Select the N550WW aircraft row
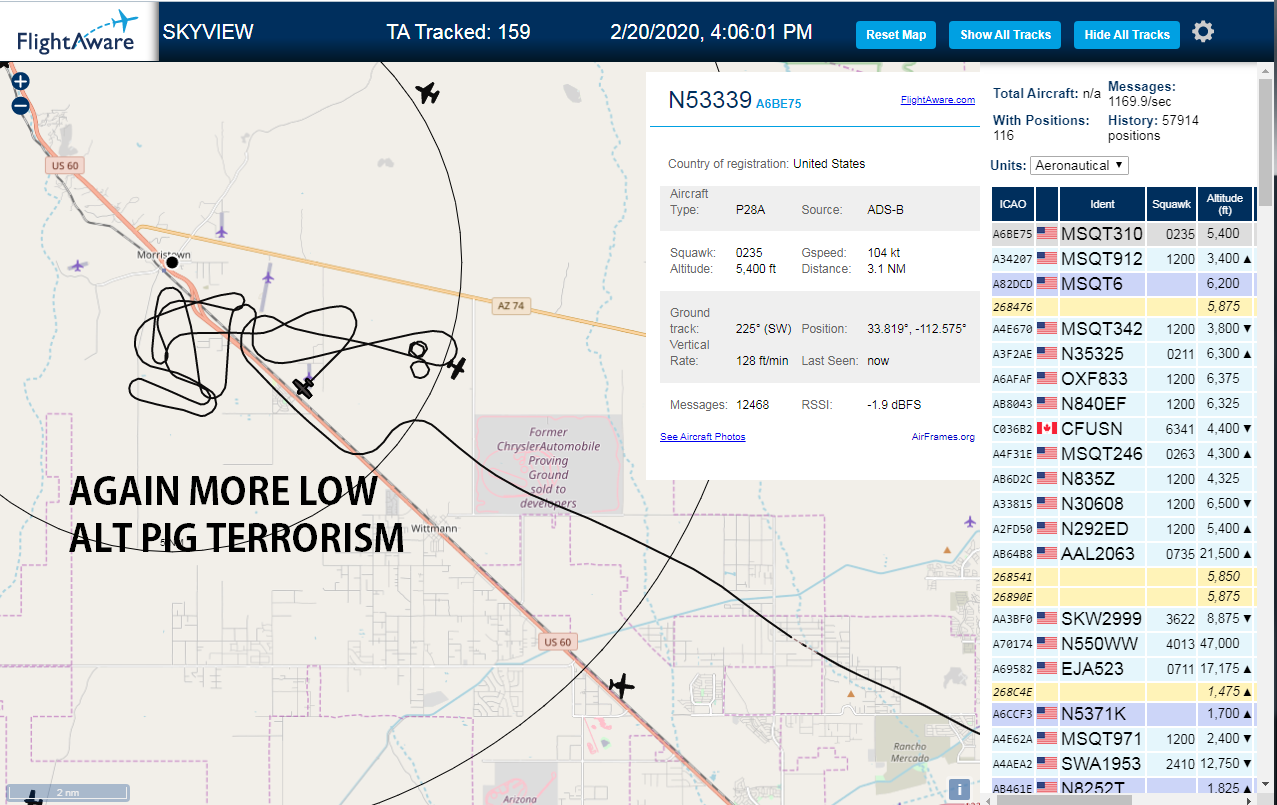 tap(1122, 643)
